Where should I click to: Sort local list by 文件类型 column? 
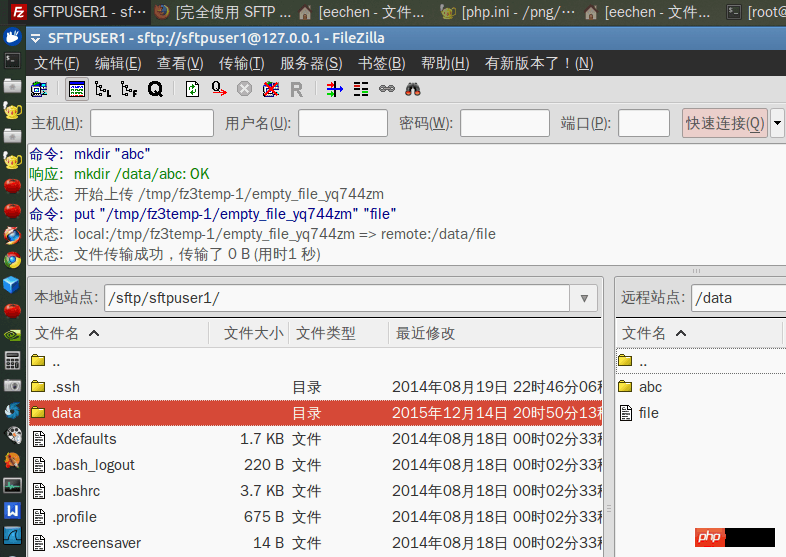pos(339,333)
